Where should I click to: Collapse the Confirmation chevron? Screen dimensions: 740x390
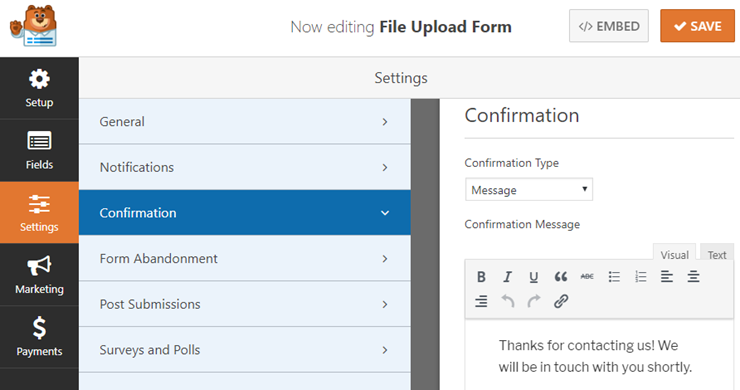point(385,213)
